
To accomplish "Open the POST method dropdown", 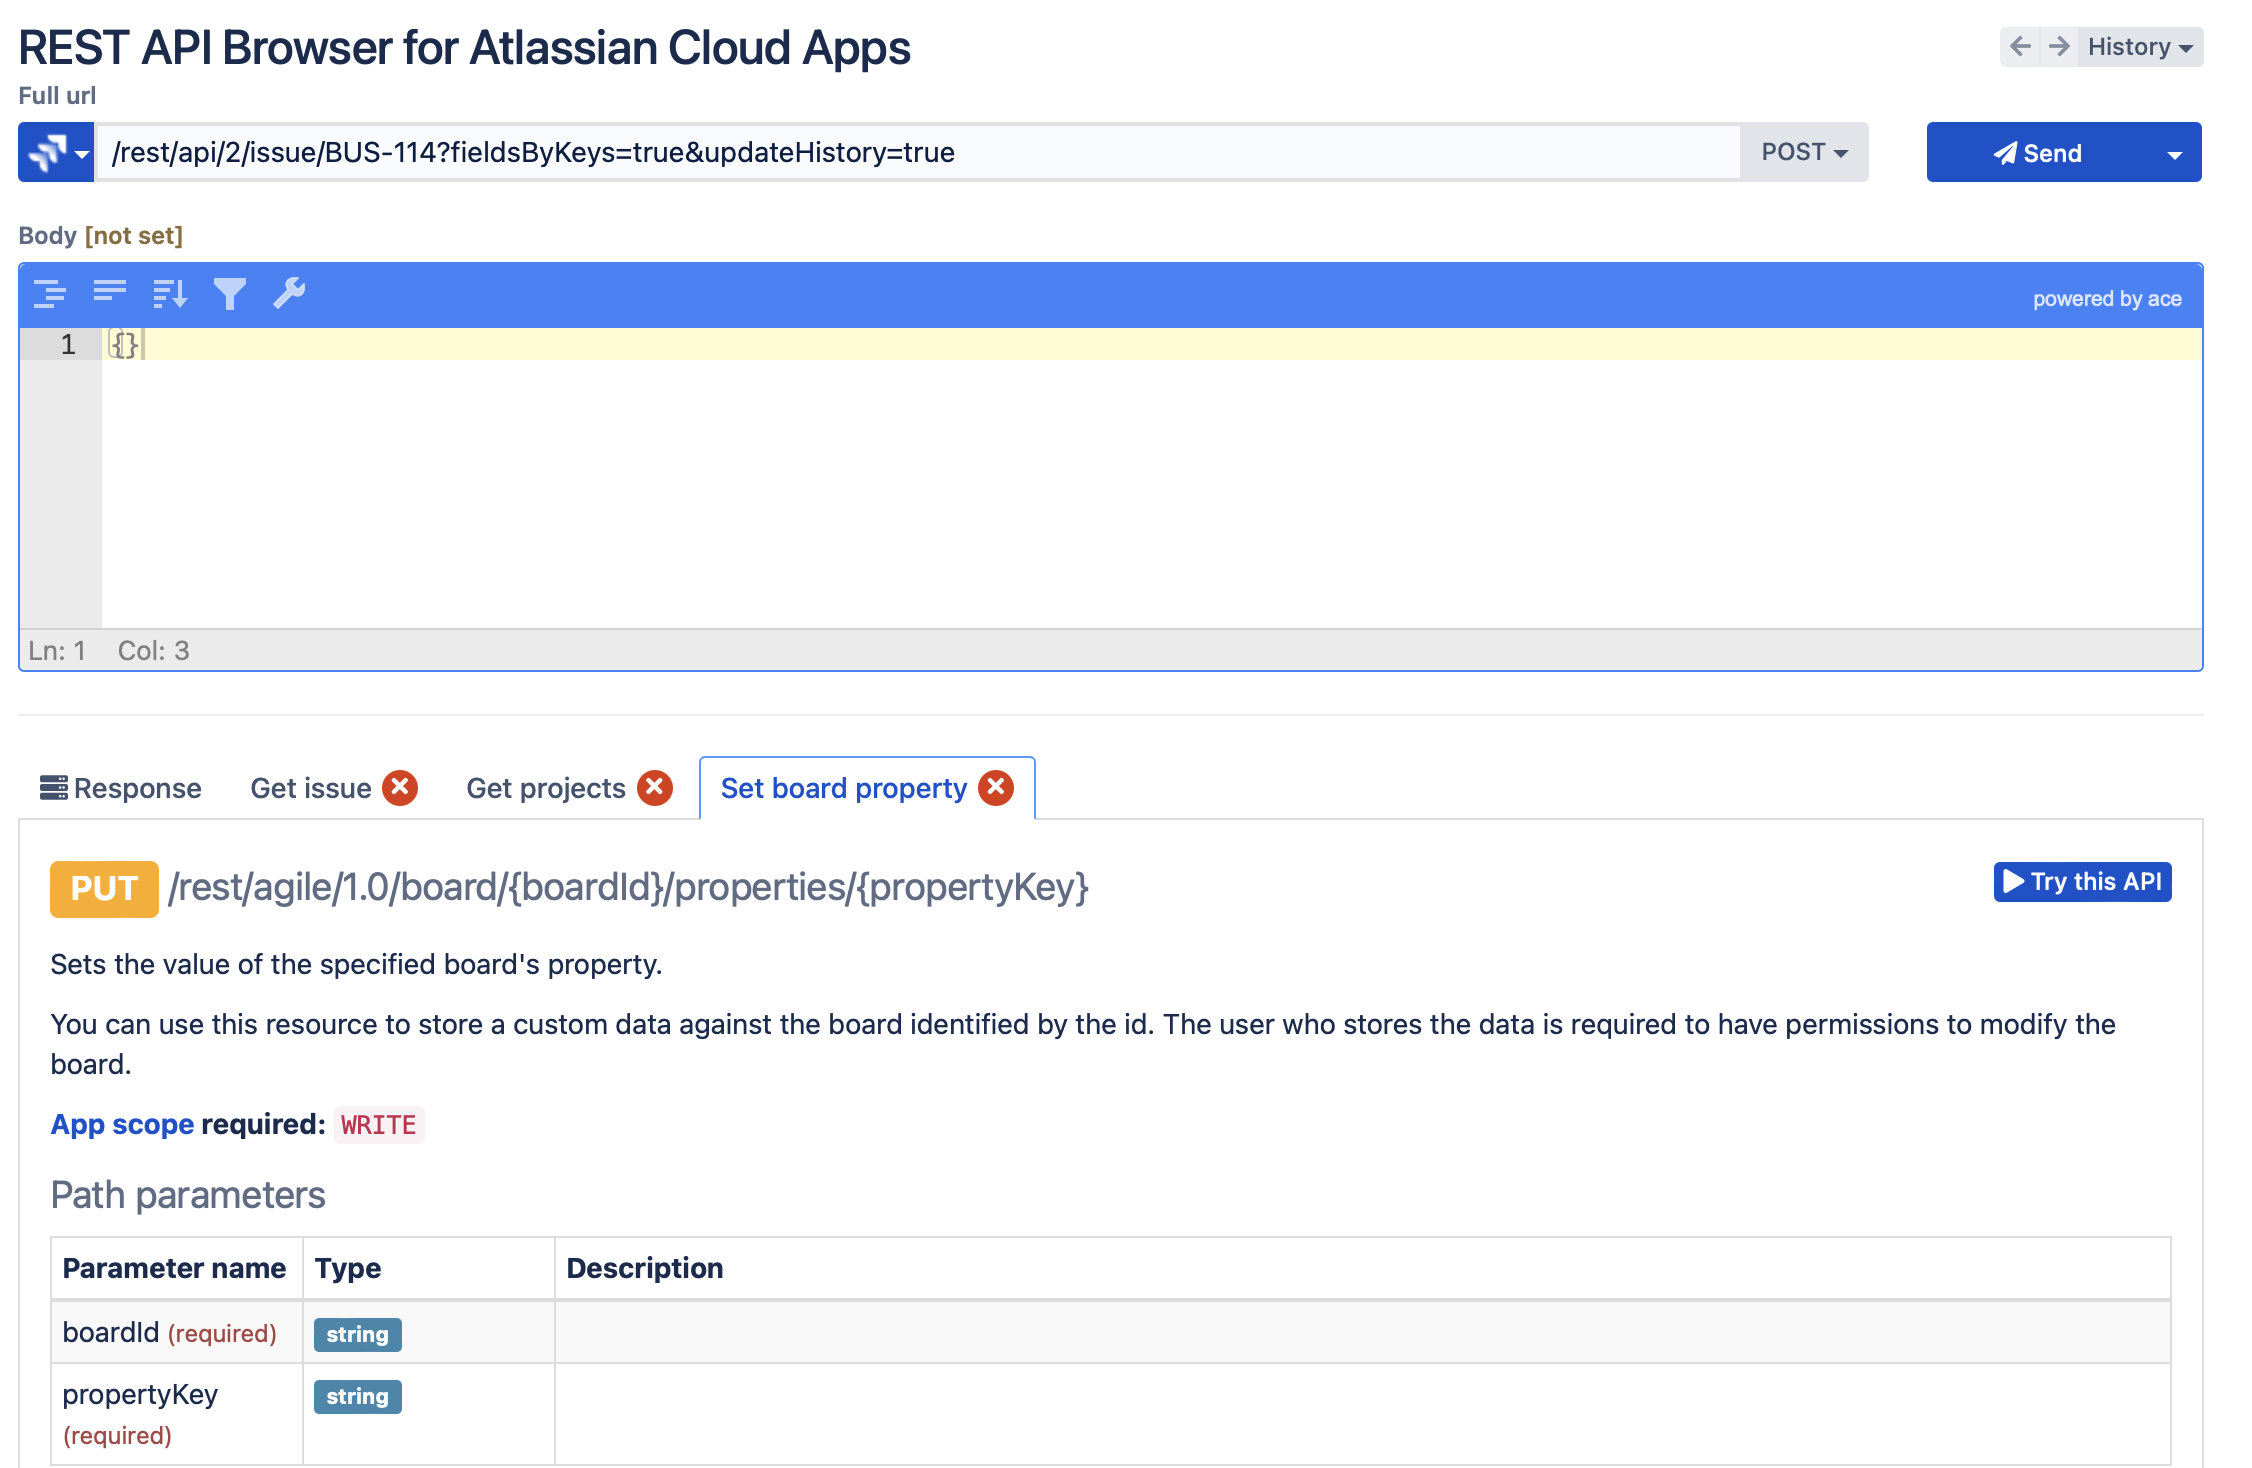I will coord(1803,152).
